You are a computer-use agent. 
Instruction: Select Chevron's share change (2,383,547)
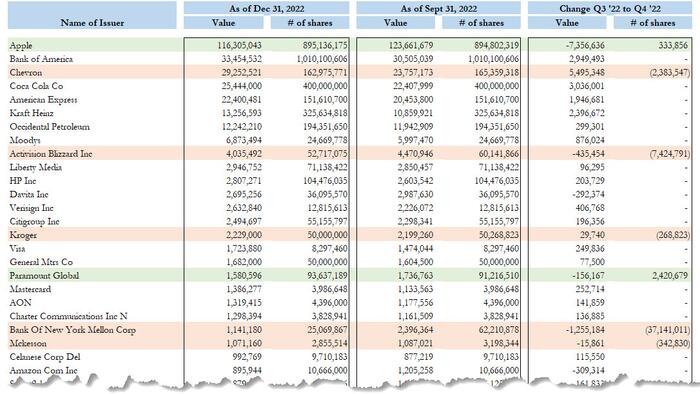[670, 72]
